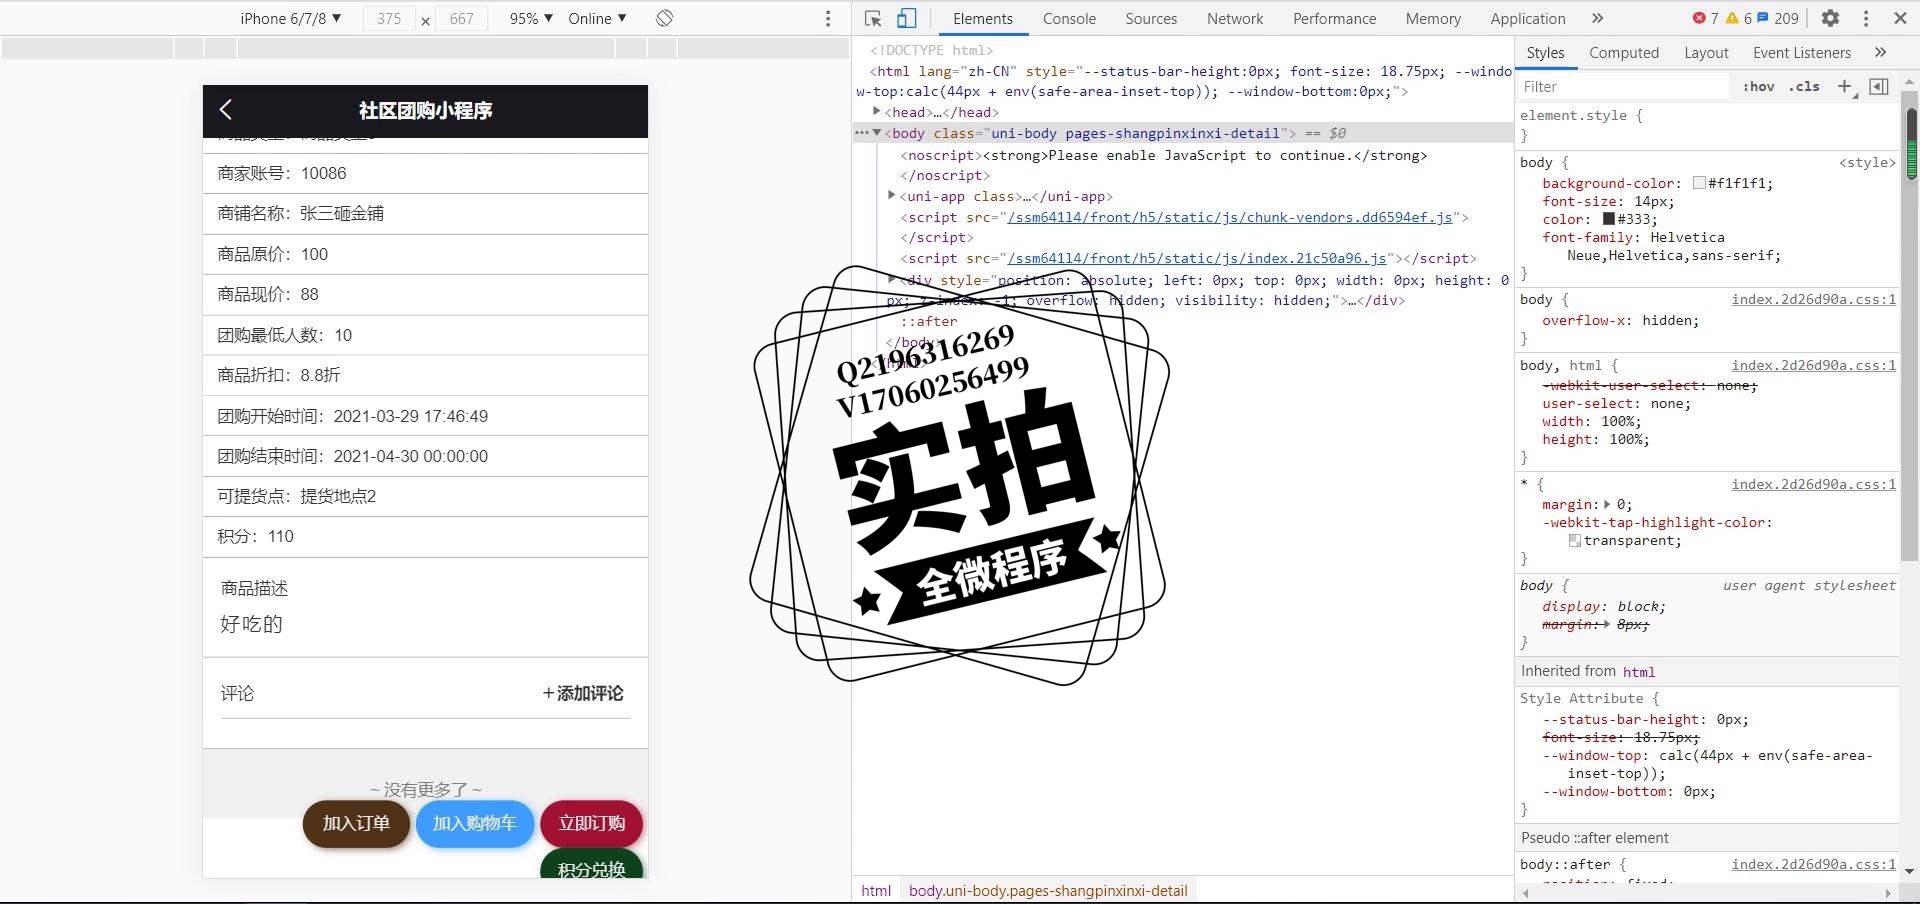Show more Styles pane tabs

click(x=1880, y=52)
